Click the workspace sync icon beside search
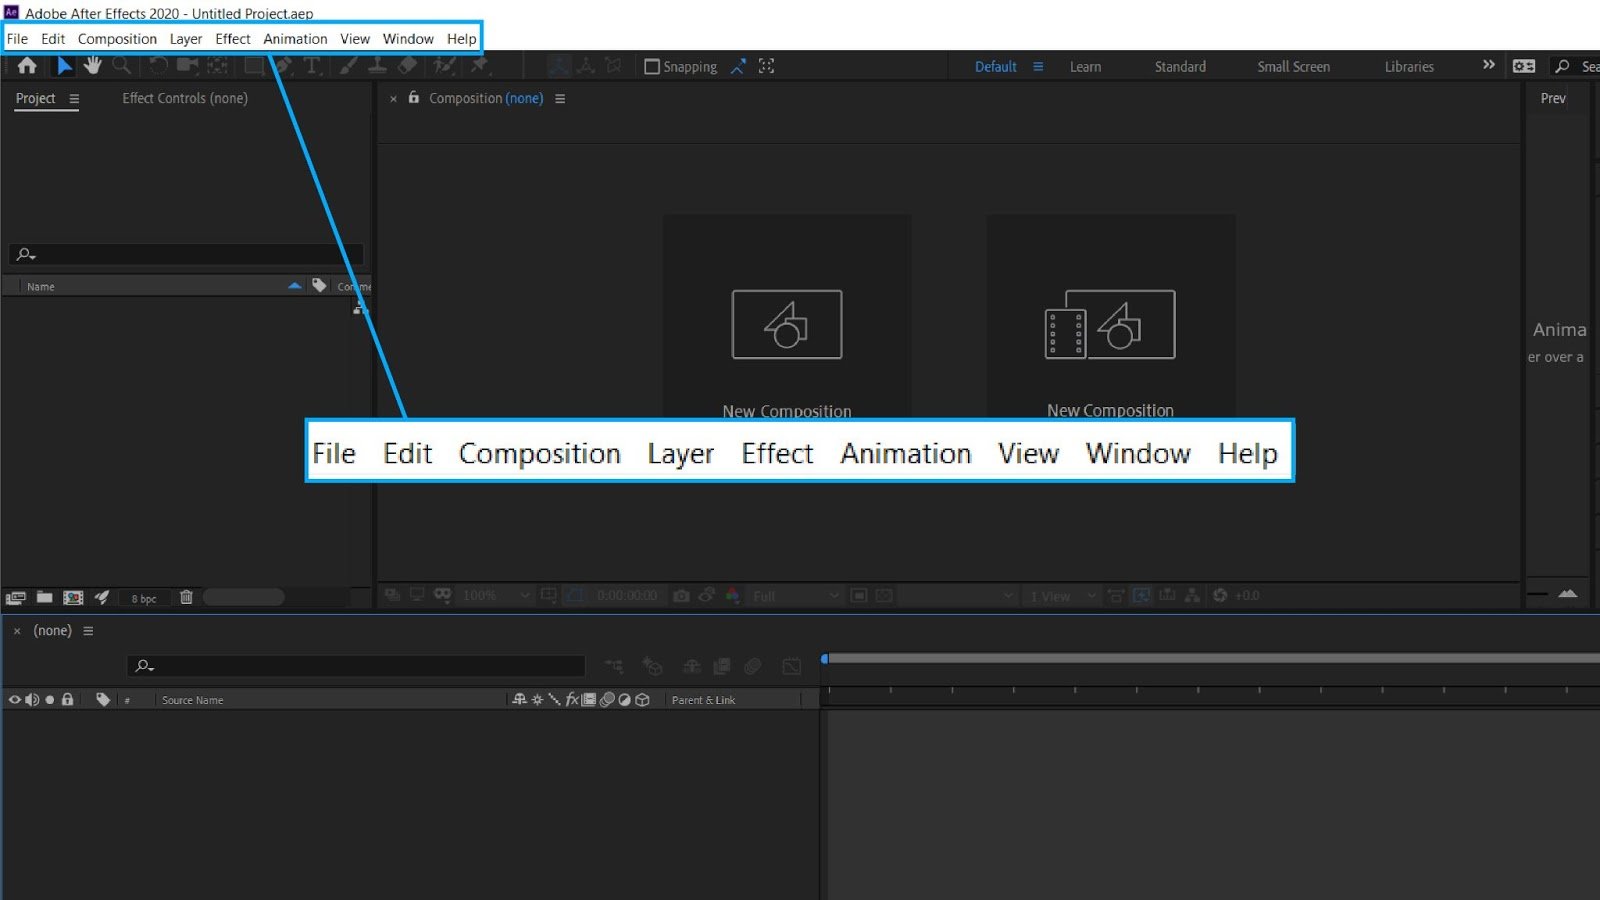Image resolution: width=1600 pixels, height=900 pixels. coord(1524,66)
